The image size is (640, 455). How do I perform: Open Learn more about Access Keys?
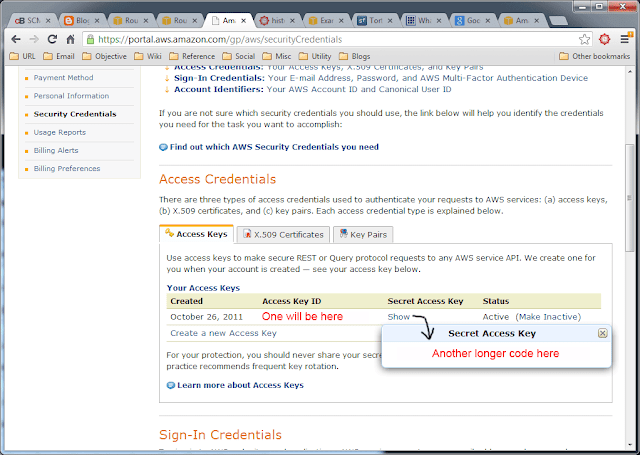[240, 385]
